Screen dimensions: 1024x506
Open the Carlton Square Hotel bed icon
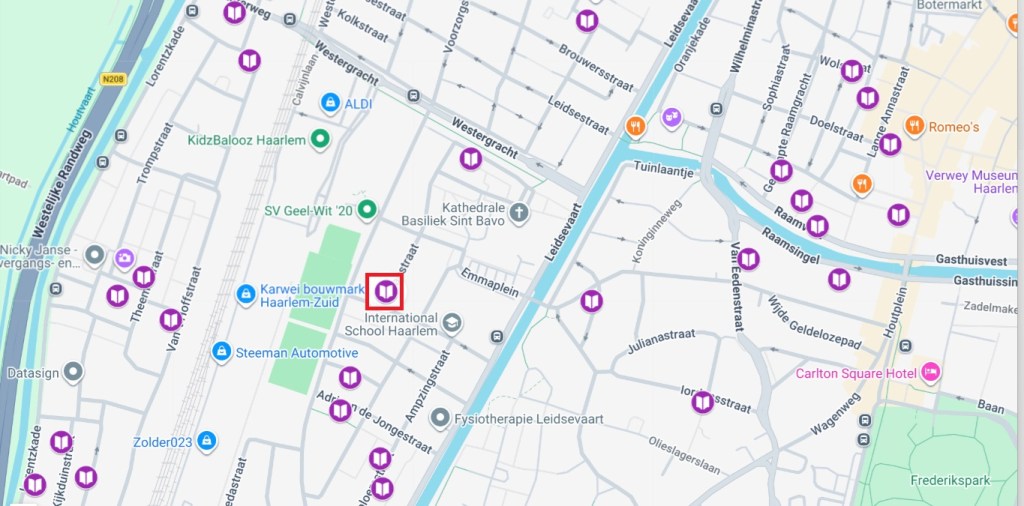(931, 373)
